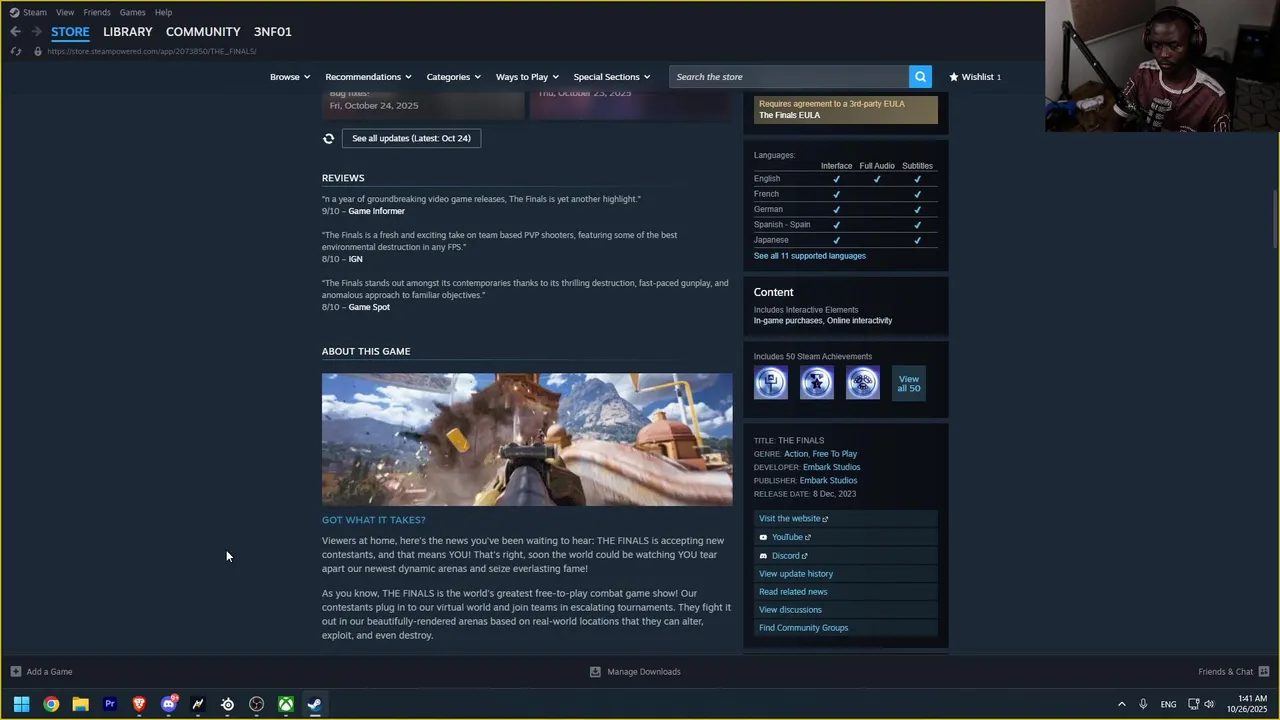The height and width of the screenshot is (720, 1280).
Task: Open Brave browser from taskbar
Action: click(139, 704)
